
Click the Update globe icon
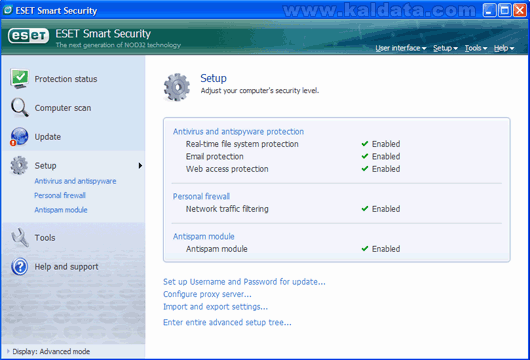click(x=19, y=137)
